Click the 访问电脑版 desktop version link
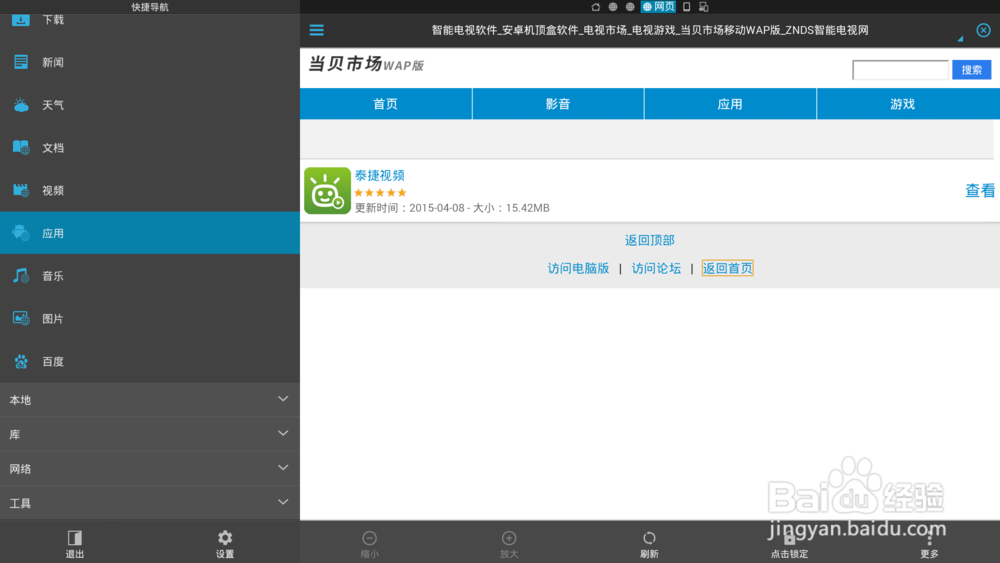1000x563 pixels. 578,268
